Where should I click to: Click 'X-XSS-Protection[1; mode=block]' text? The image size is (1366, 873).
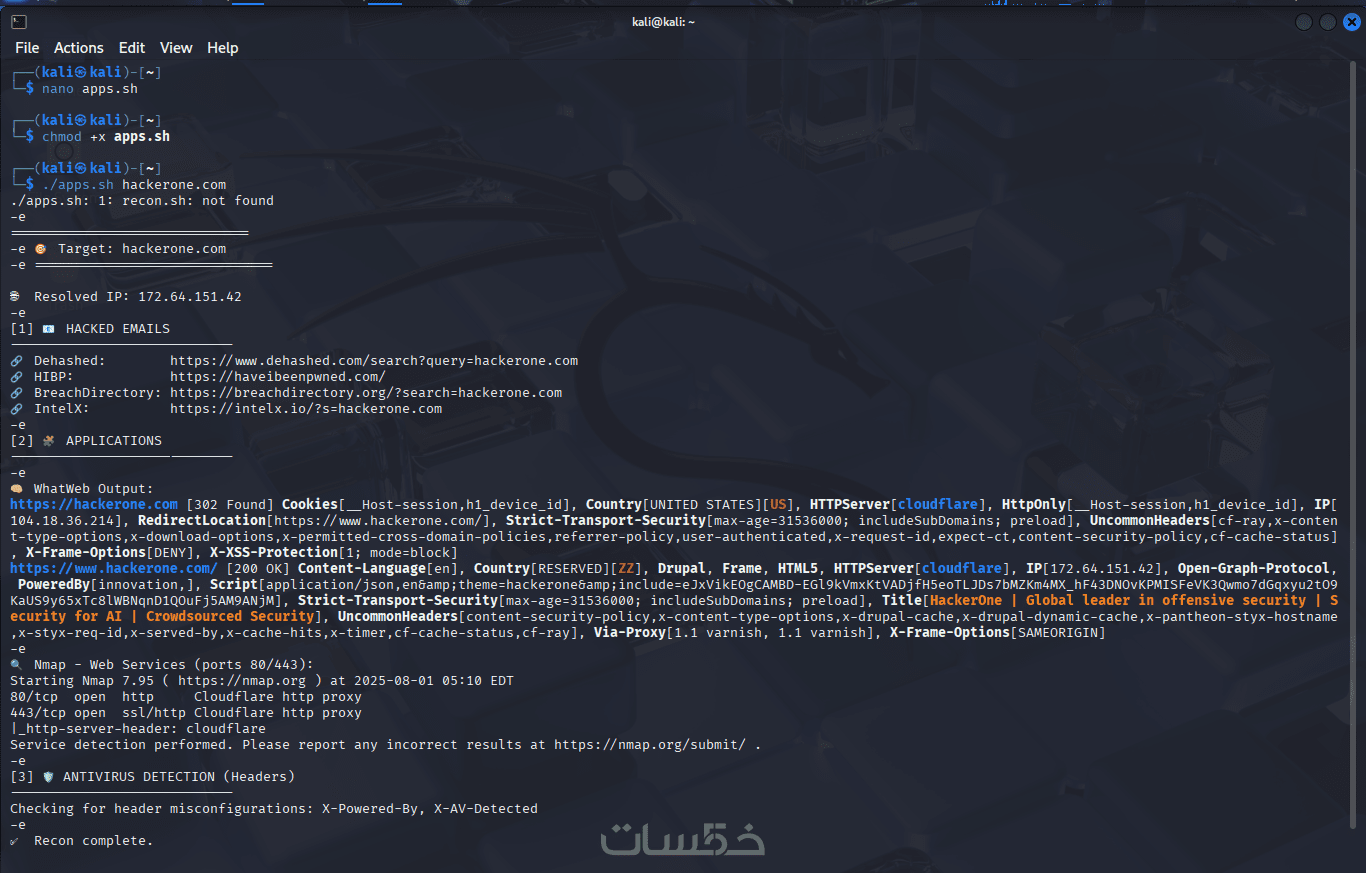point(334,553)
